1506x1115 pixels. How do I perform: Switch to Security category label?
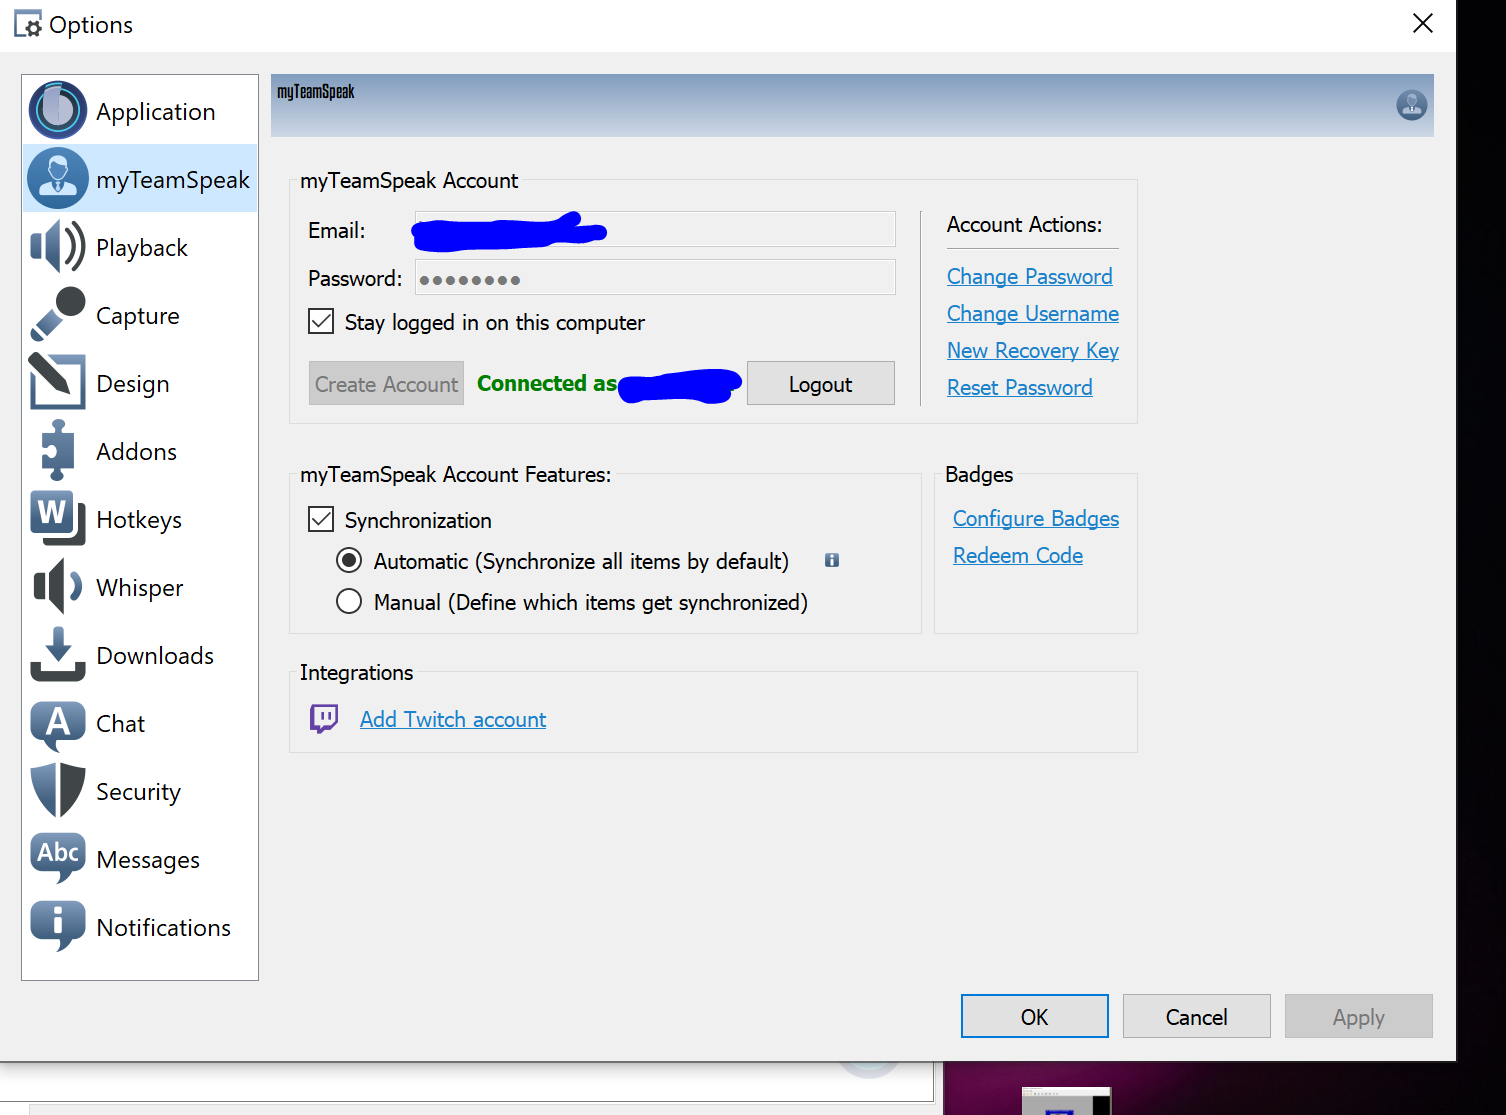point(138,792)
